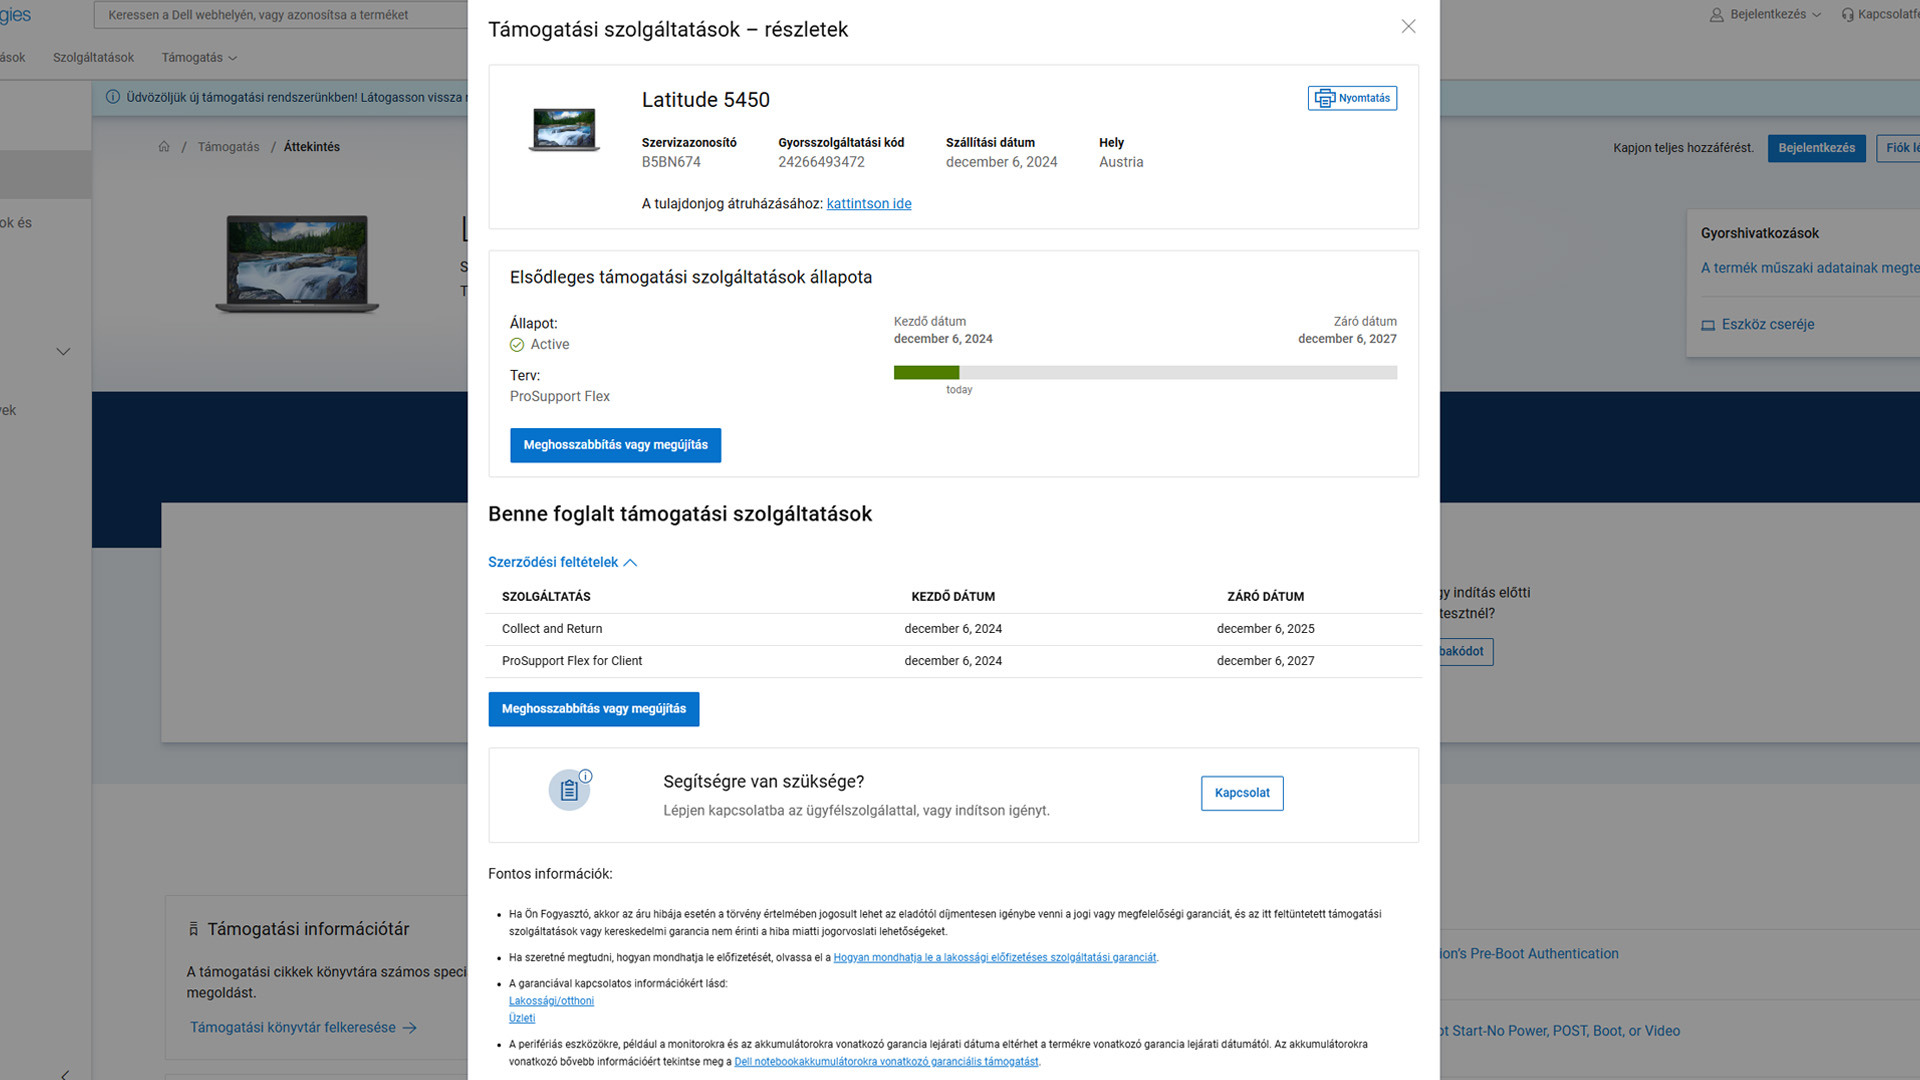Click the Bejelentkezés user account icon
Viewport: 1920px width, 1080px height.
pos(1716,15)
